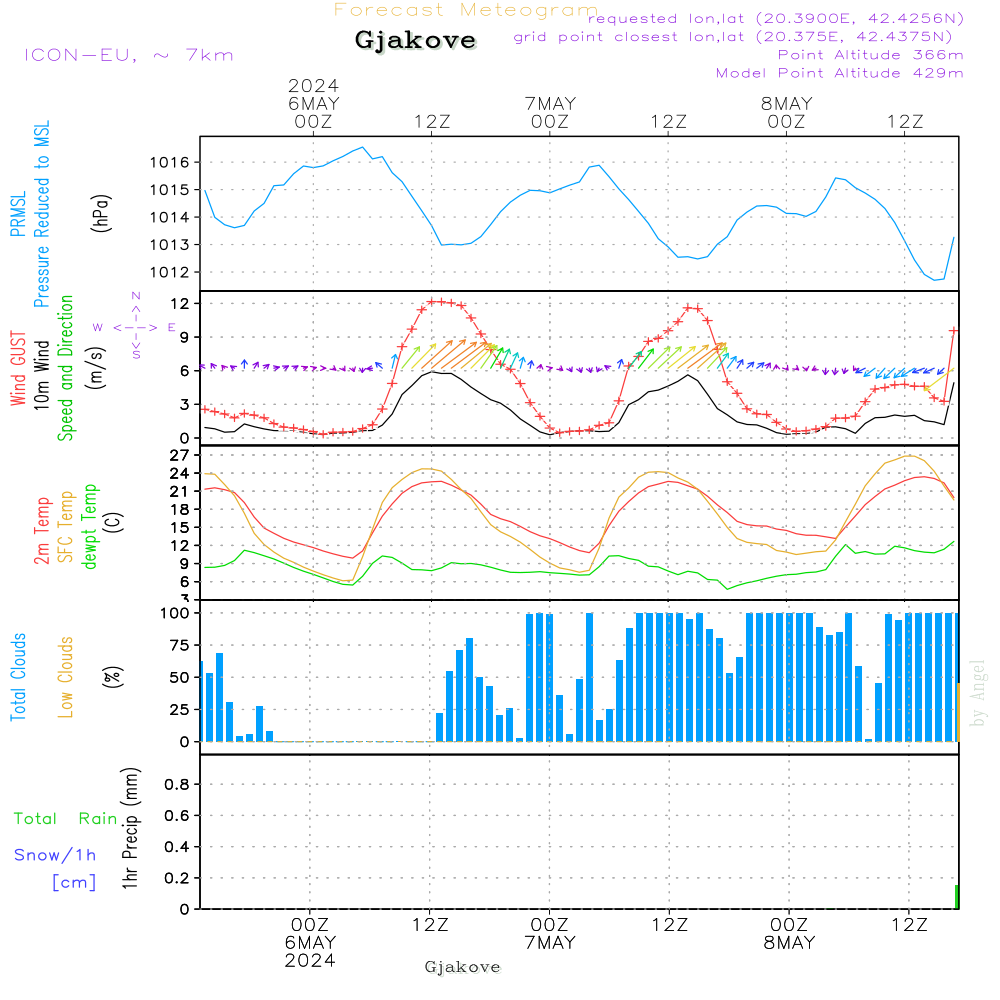Click "Pressure Reduced to MSL" label

(x=41, y=214)
